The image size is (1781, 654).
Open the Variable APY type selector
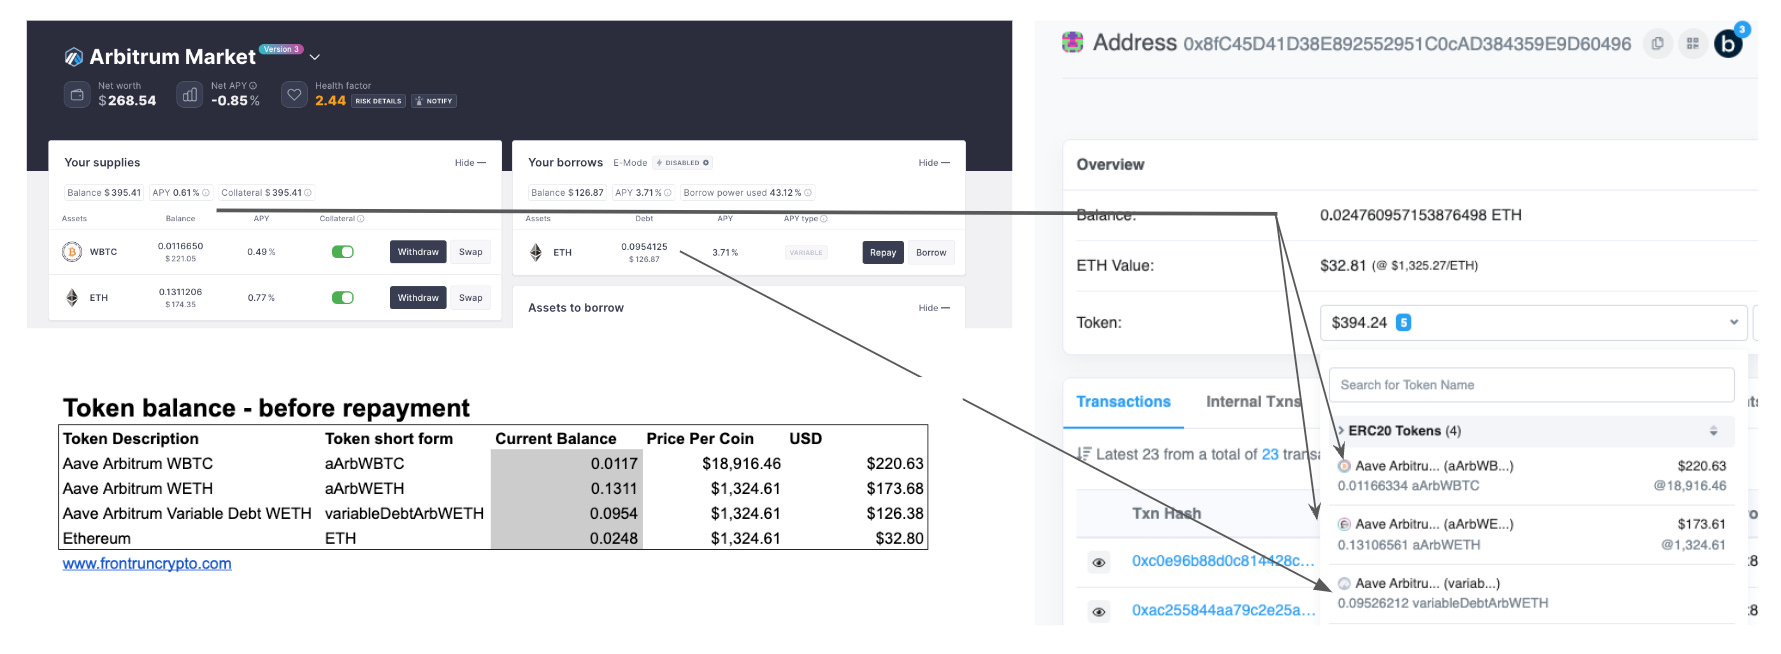(x=806, y=253)
